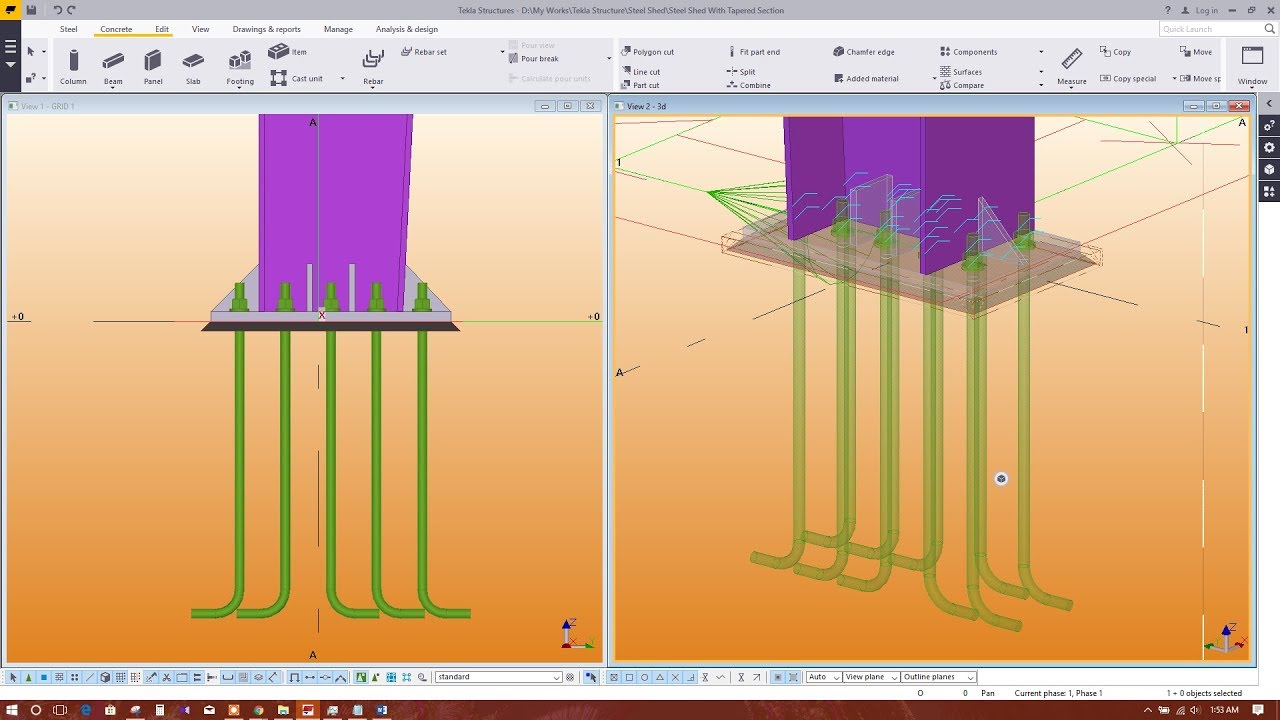This screenshot has height=720, width=1280.
Task: Open the View ribbon tab
Action: tap(201, 29)
